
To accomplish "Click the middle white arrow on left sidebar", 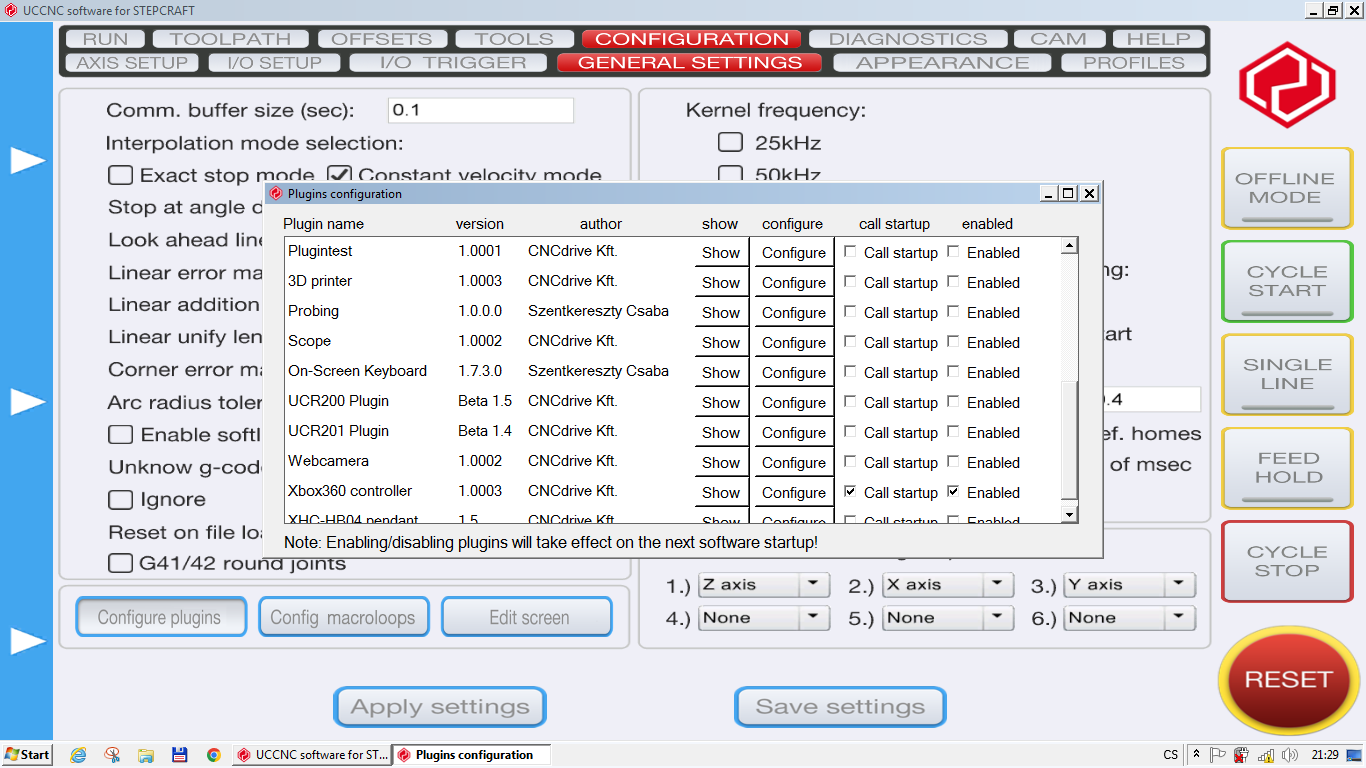I will (28, 401).
